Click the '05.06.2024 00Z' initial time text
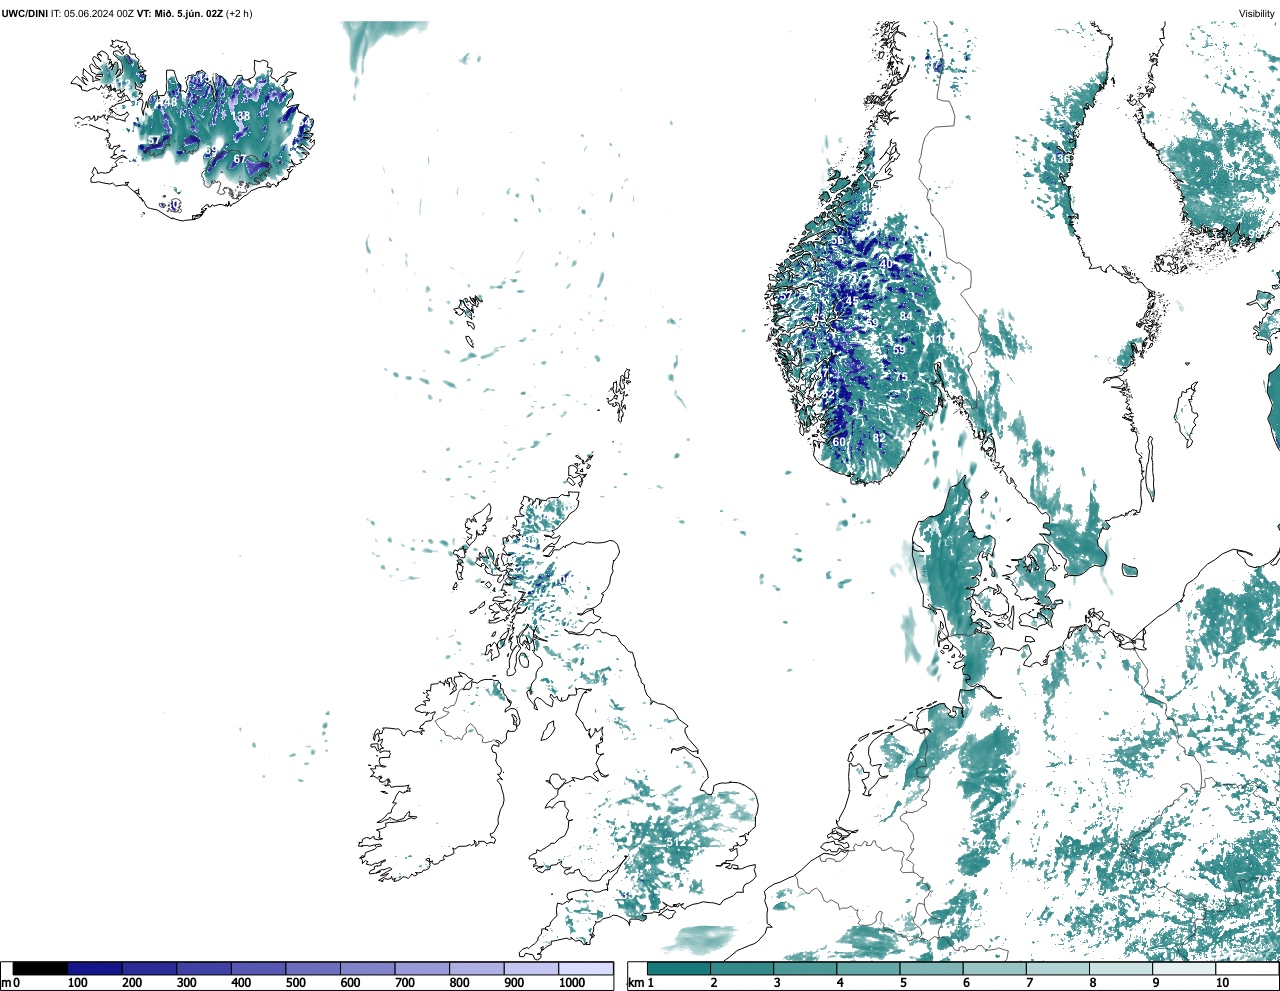This screenshot has height=991, width=1280. (x=99, y=14)
